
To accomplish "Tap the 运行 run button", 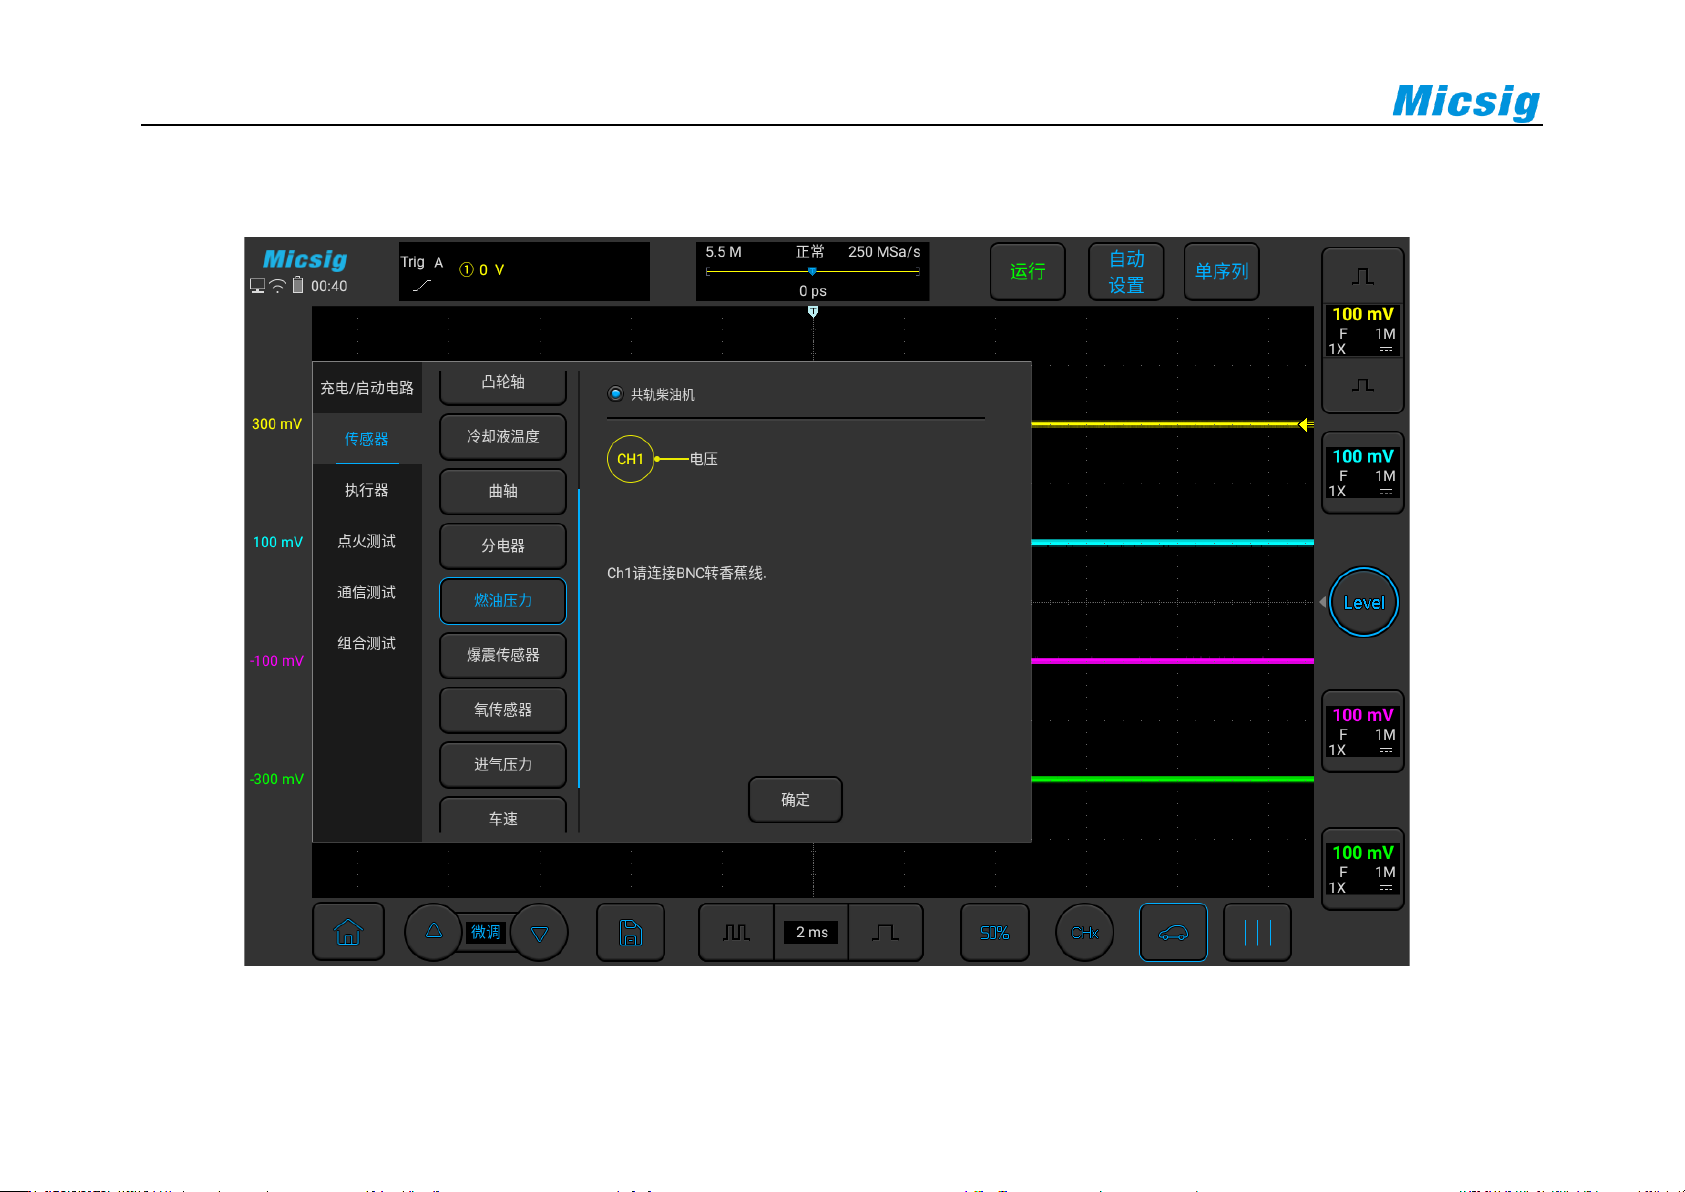I will point(1028,271).
